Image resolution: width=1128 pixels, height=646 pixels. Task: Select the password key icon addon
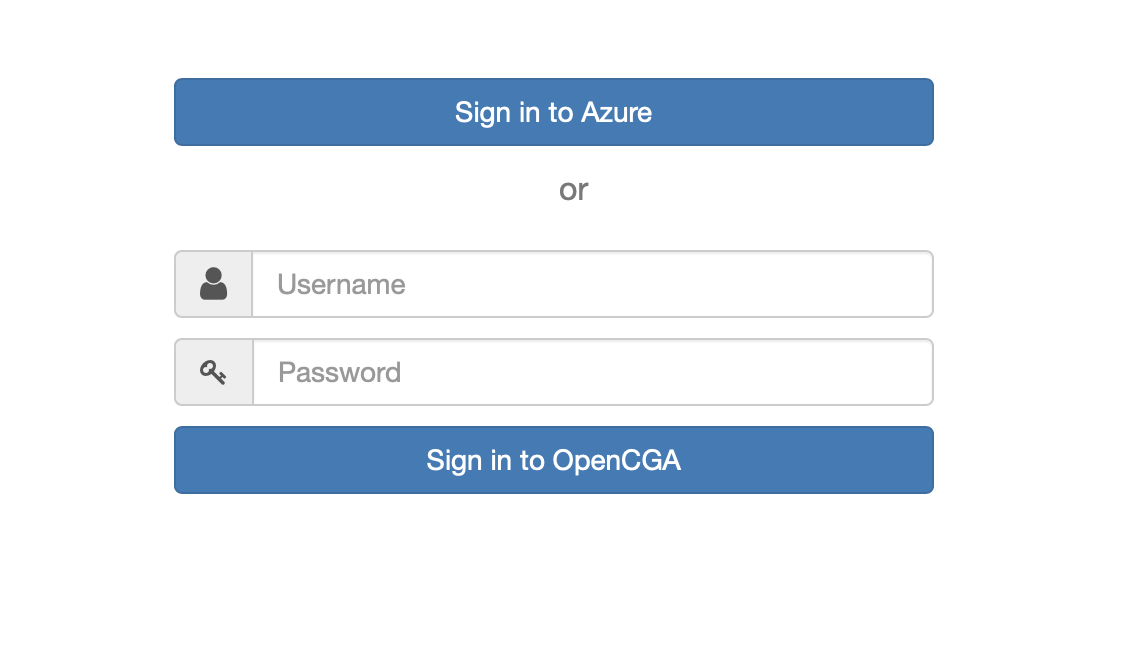click(213, 372)
